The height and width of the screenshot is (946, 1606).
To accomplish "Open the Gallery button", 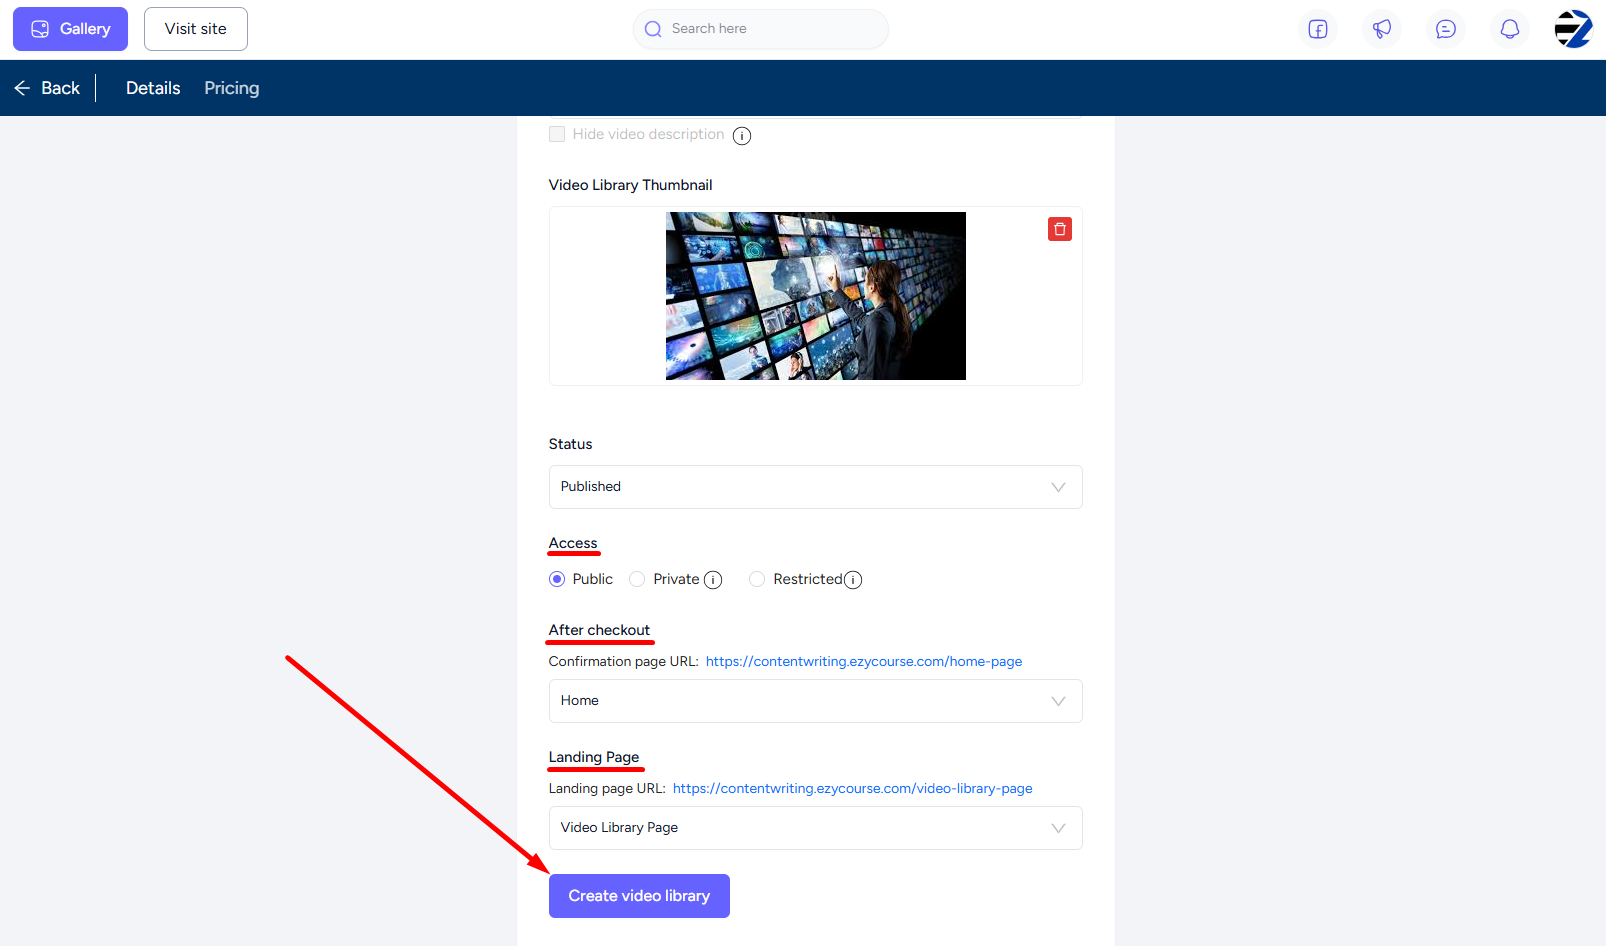I will click(70, 29).
